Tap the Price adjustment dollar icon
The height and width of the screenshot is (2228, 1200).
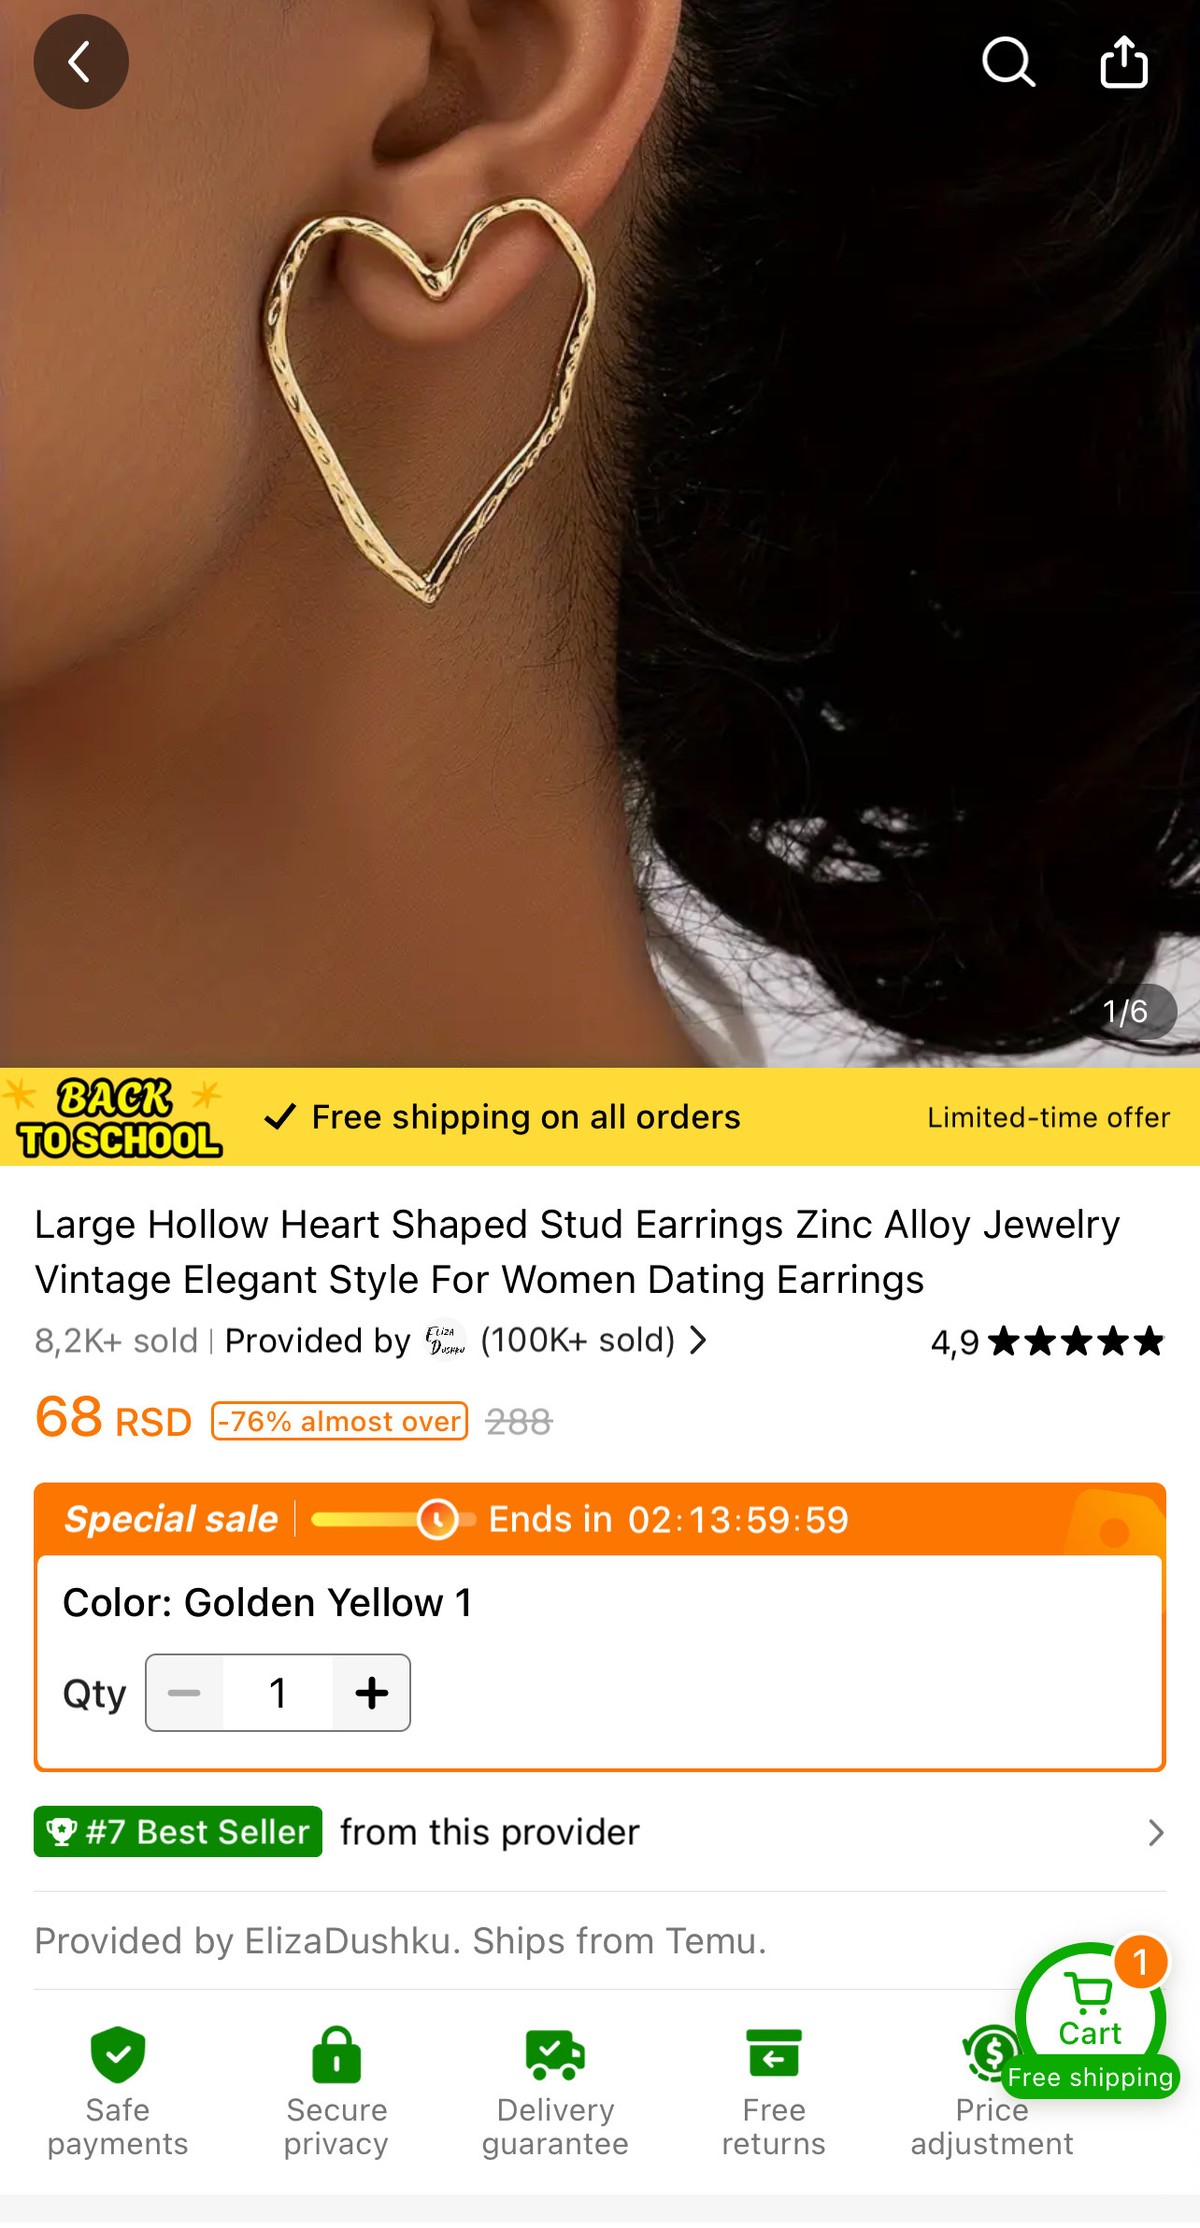pyautogui.click(x=990, y=2054)
